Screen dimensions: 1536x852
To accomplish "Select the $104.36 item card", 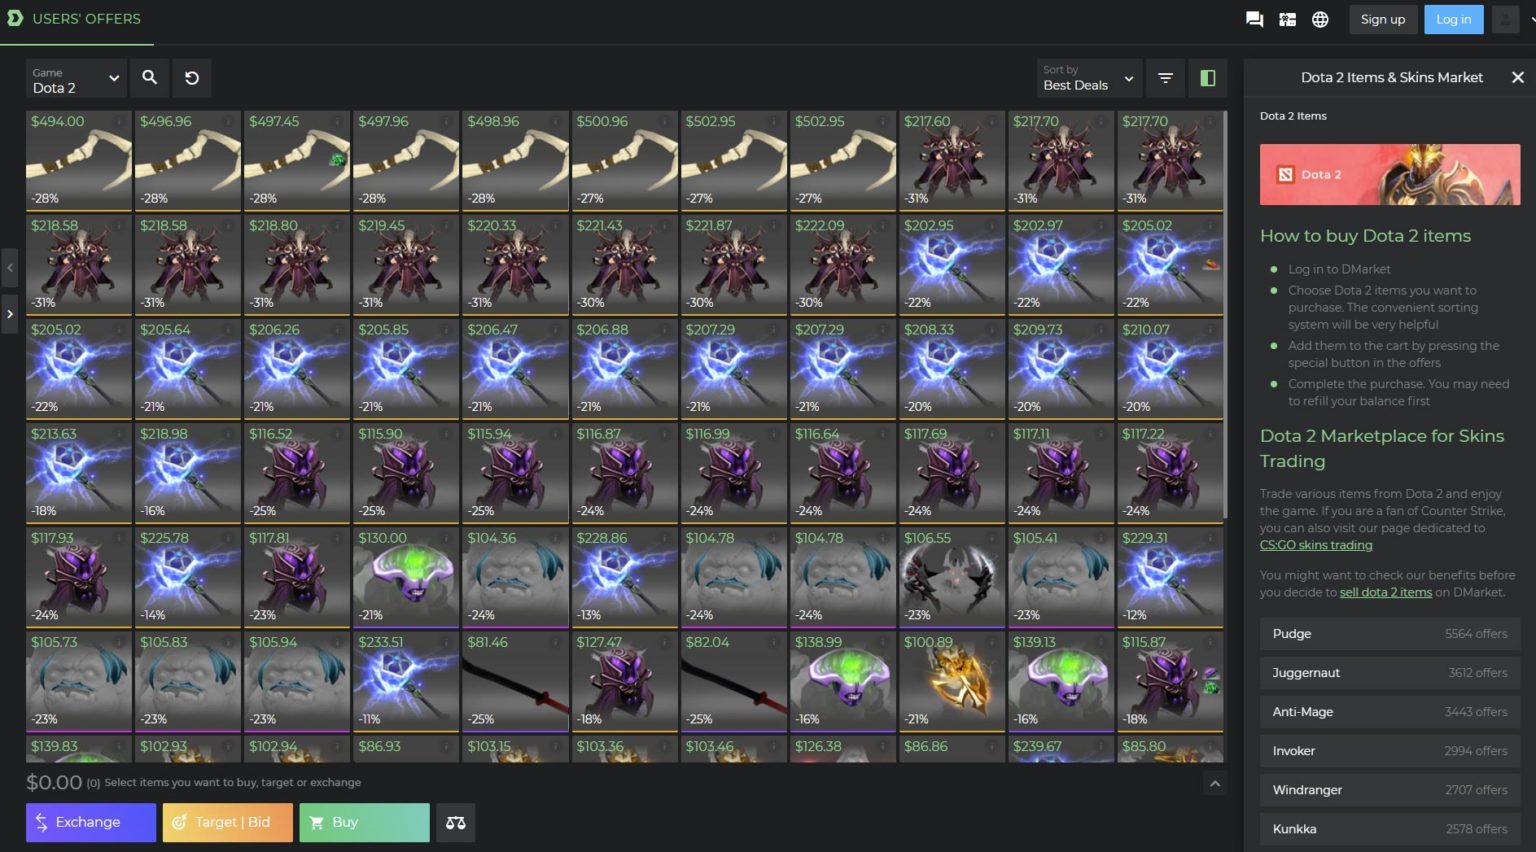I will pyautogui.click(x=514, y=577).
